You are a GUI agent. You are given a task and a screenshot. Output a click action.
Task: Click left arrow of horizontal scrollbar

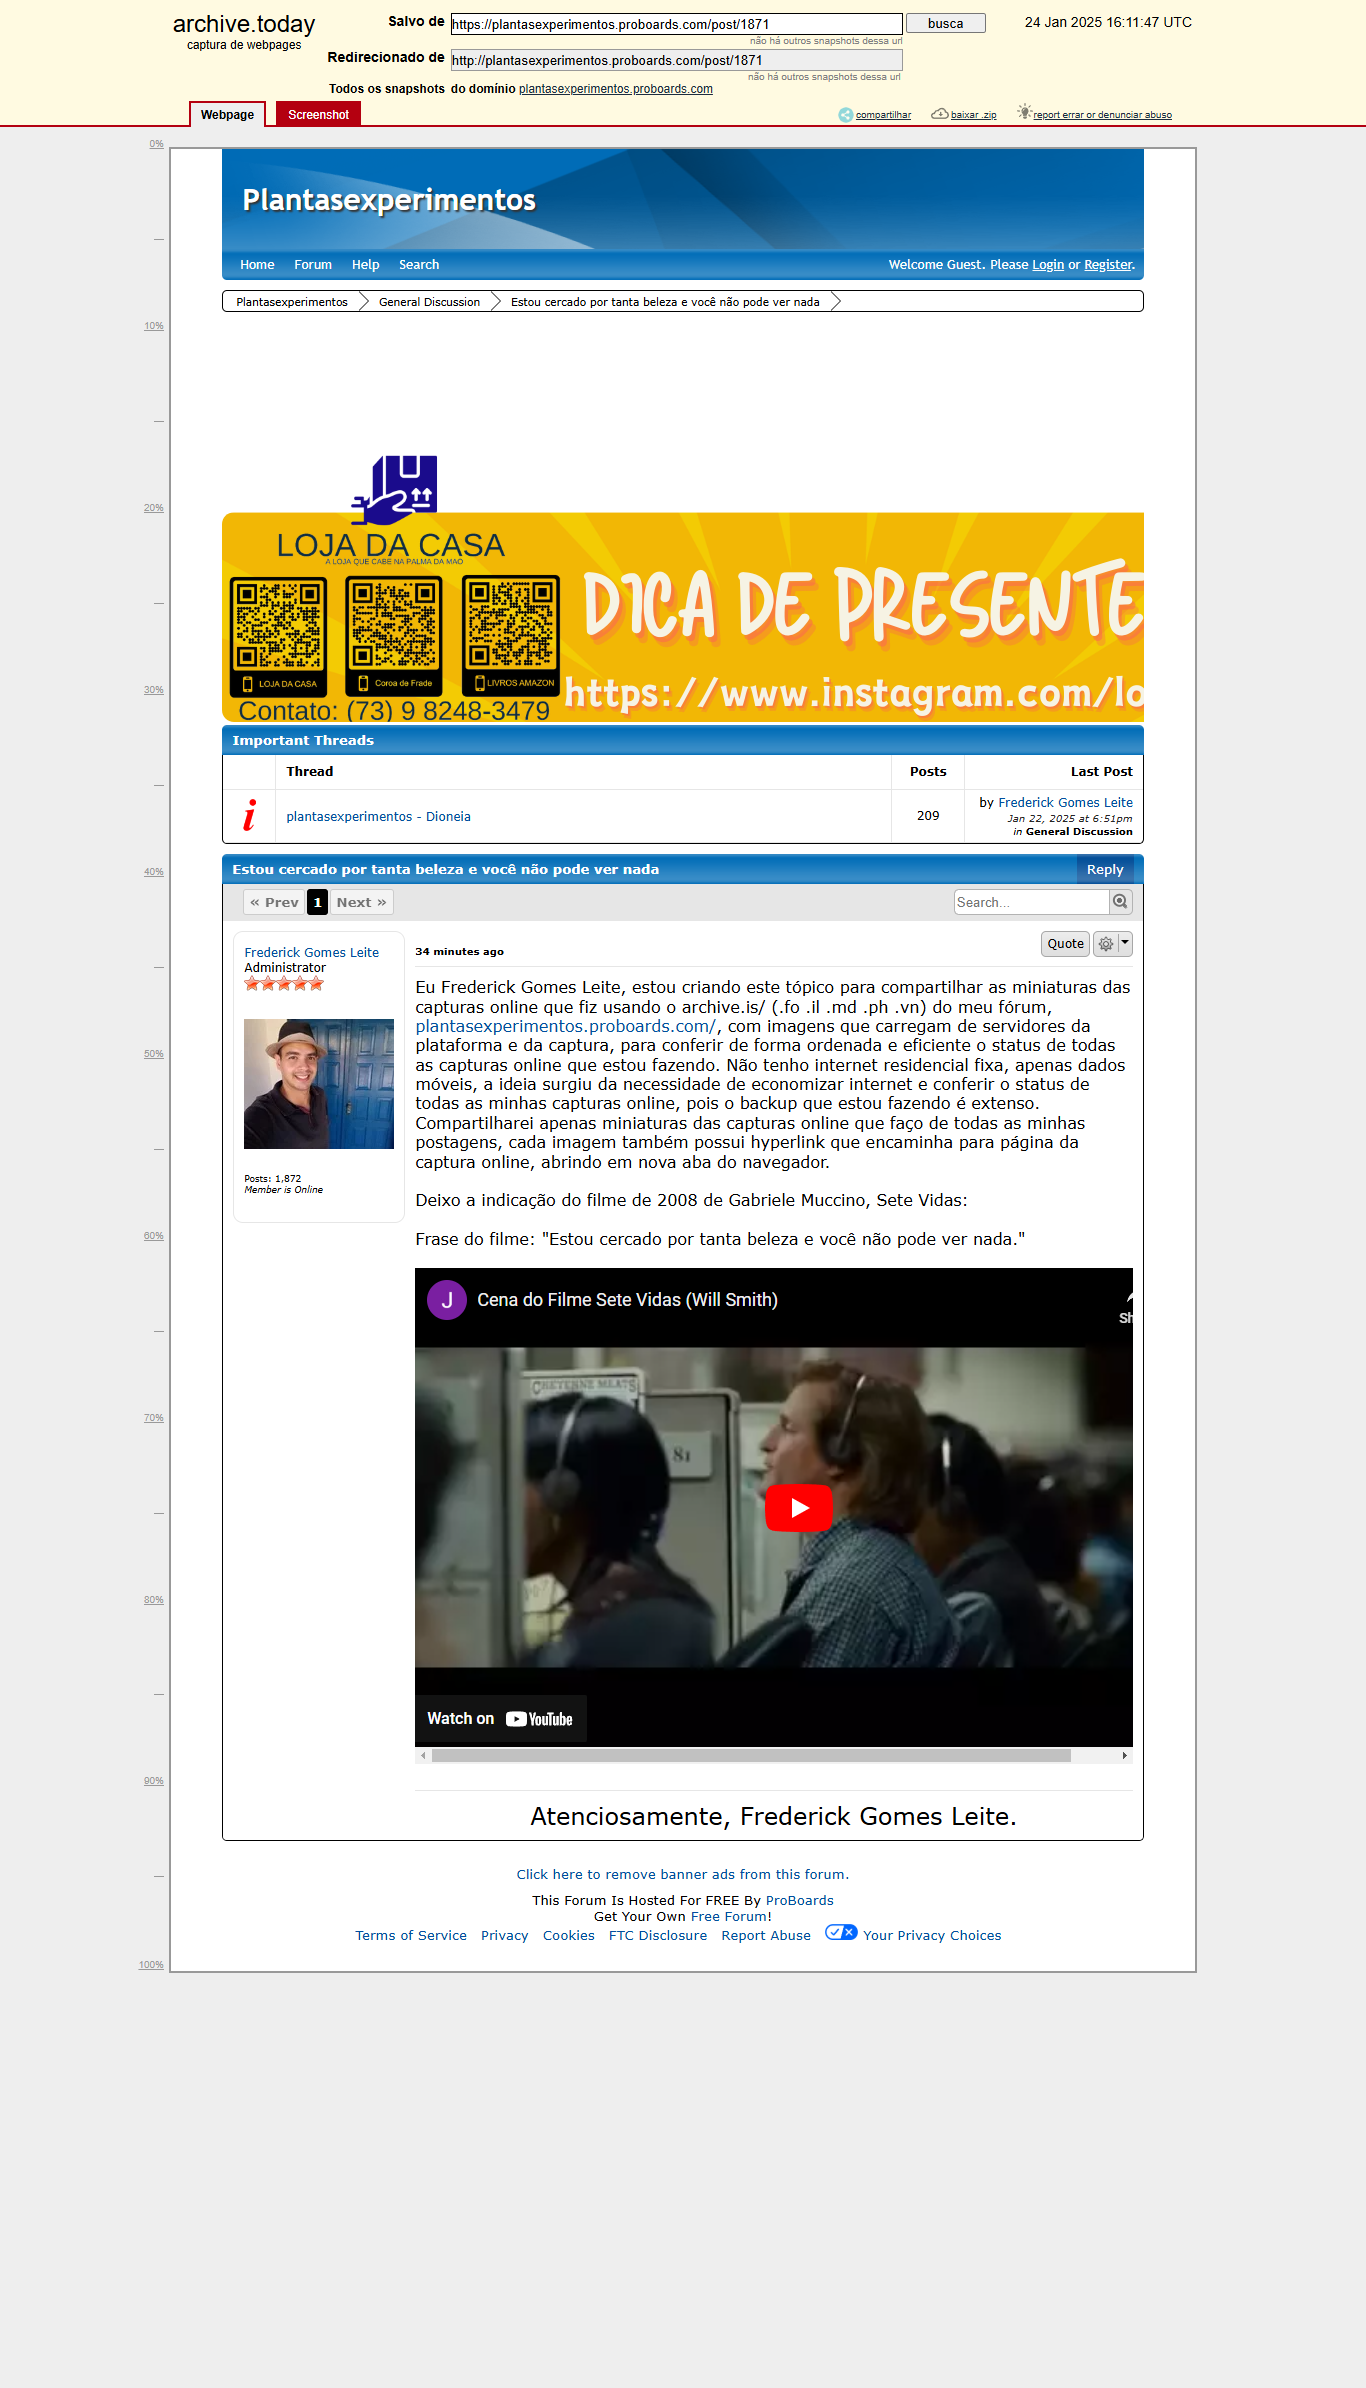click(424, 1756)
